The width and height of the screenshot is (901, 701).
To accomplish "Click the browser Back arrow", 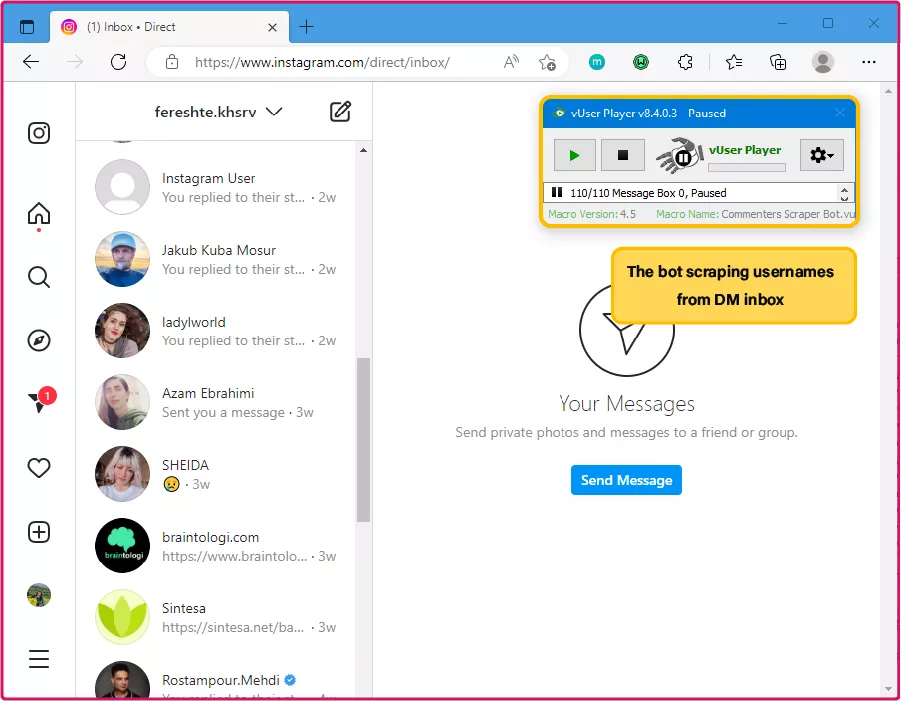I will click(x=31, y=61).
